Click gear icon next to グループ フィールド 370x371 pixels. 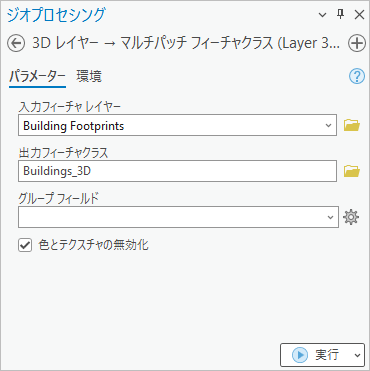351,217
